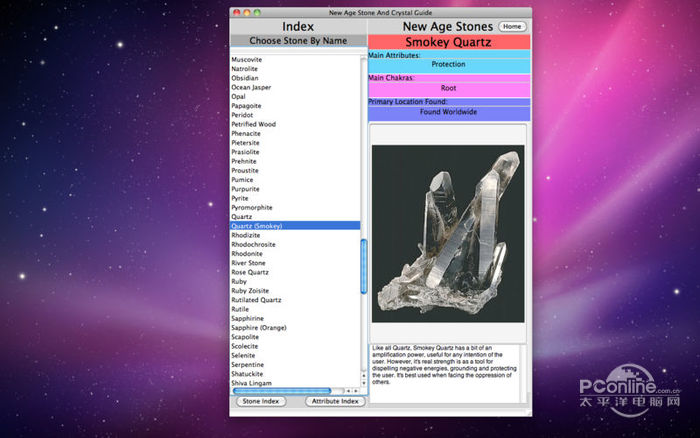Zoom the window with green button

[x=257, y=12]
